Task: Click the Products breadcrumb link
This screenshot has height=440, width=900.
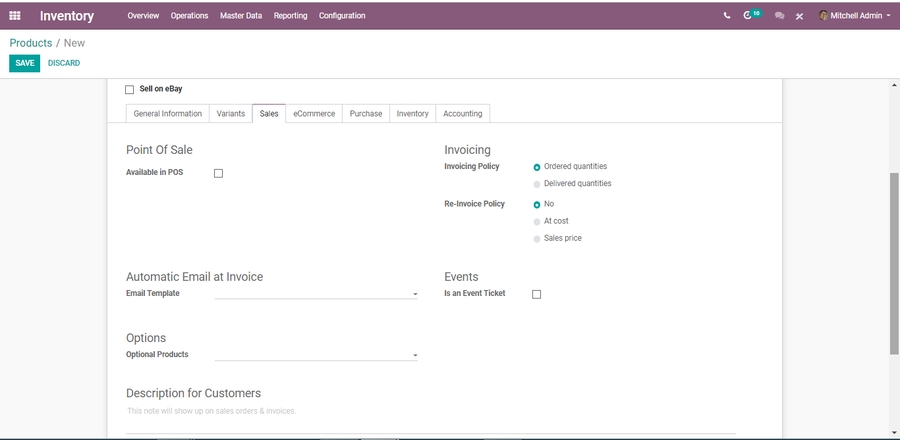Action: 31,43
